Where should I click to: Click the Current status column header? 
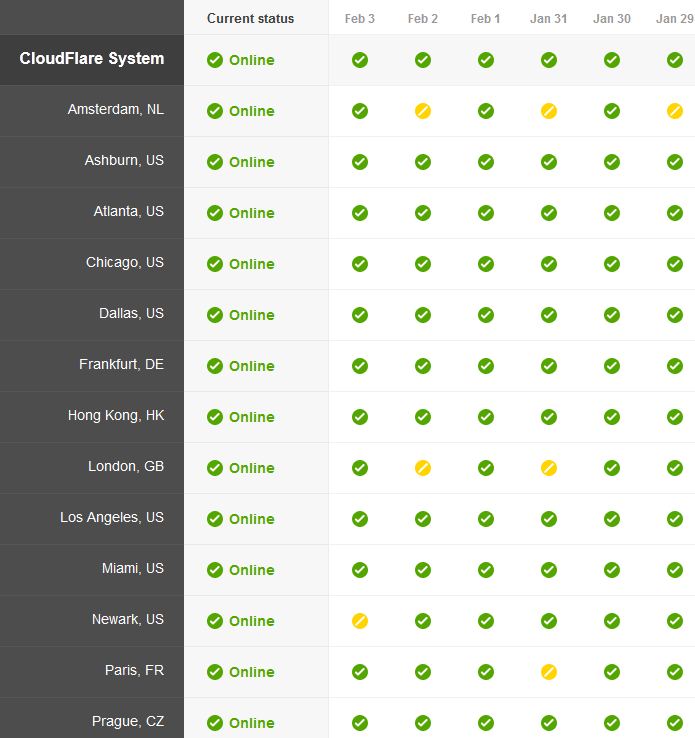pos(250,18)
